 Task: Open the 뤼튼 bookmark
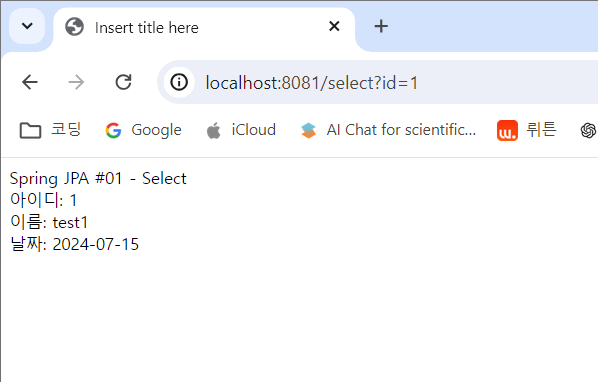(x=527, y=130)
